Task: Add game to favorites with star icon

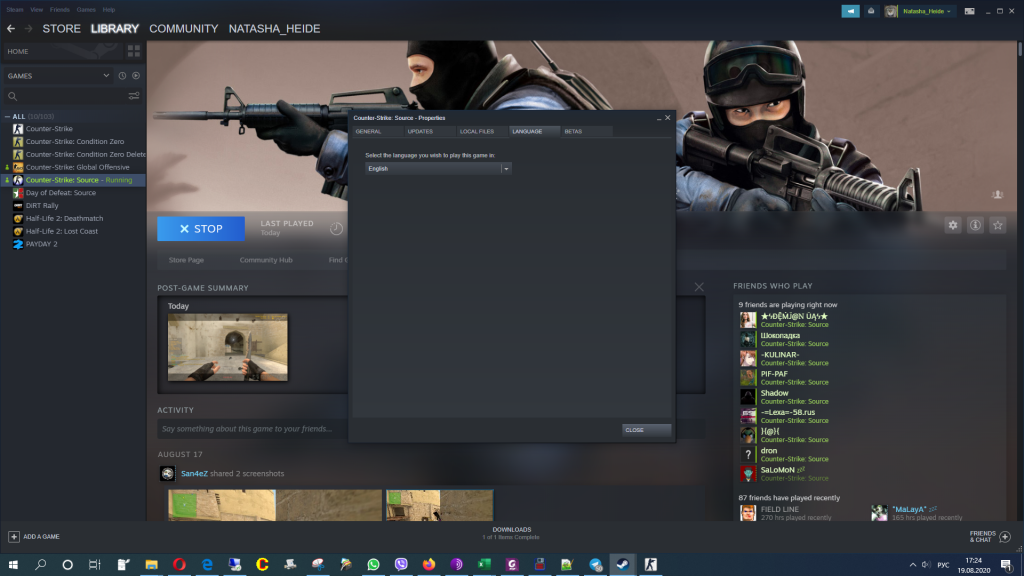Action: [x=997, y=225]
